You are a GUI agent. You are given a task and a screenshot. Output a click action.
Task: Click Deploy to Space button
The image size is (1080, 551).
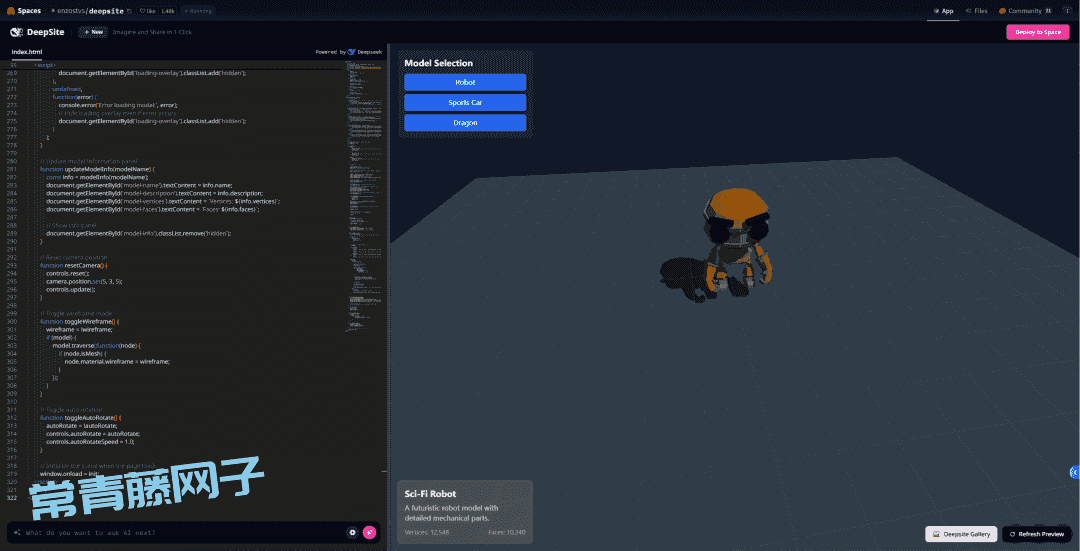click(1037, 32)
